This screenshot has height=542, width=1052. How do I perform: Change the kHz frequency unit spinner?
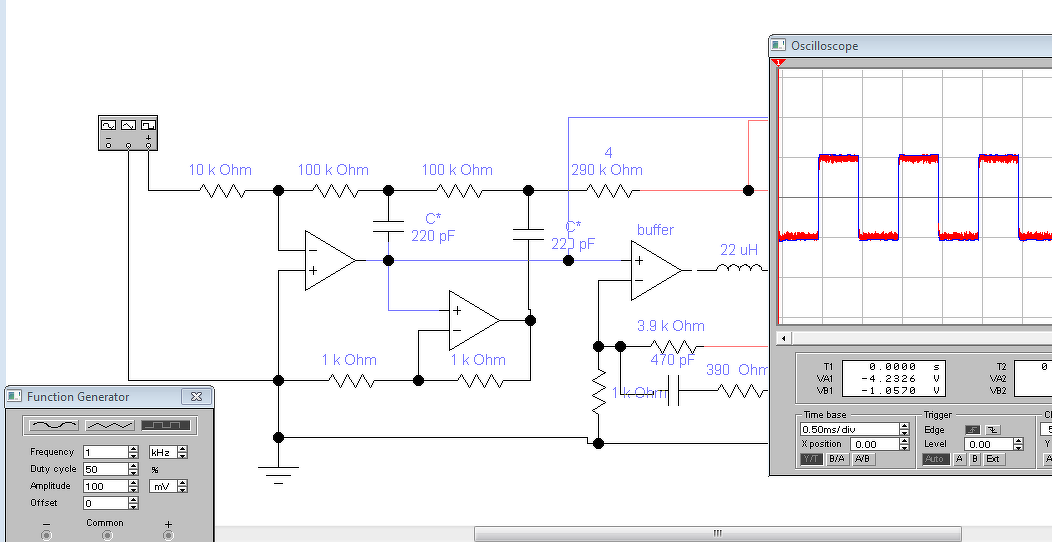coord(182,452)
